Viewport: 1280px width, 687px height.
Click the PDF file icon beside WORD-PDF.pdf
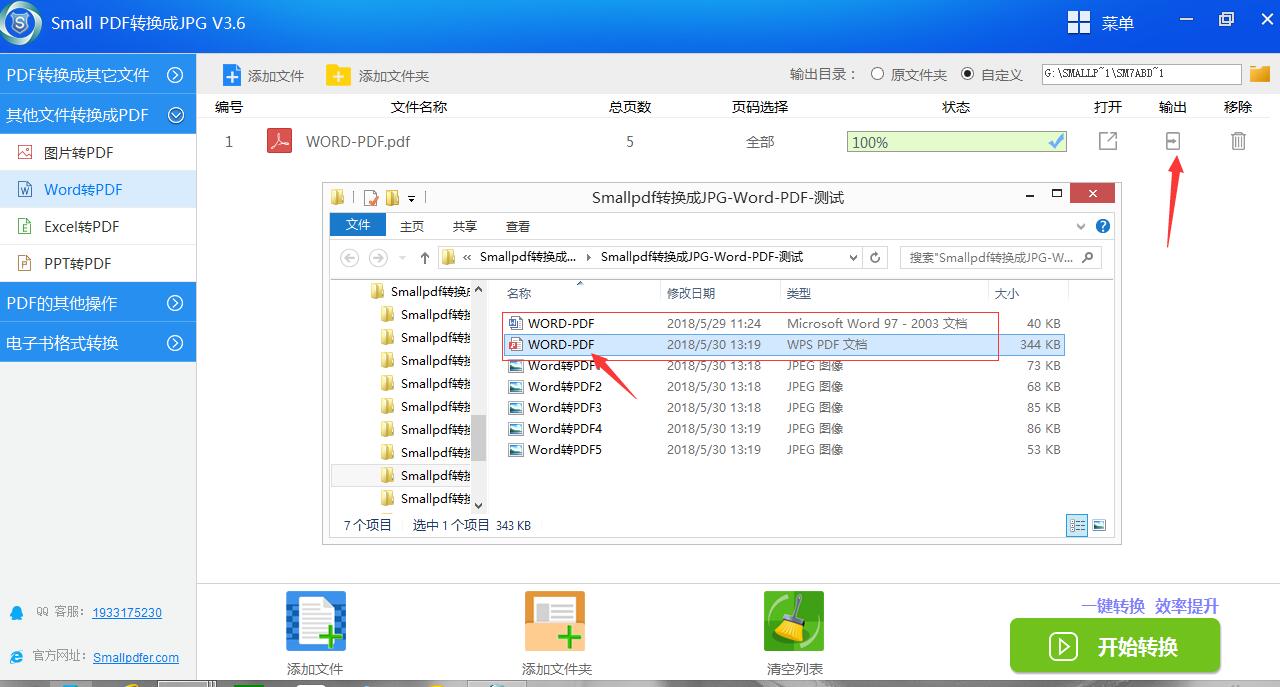pyautogui.click(x=279, y=141)
